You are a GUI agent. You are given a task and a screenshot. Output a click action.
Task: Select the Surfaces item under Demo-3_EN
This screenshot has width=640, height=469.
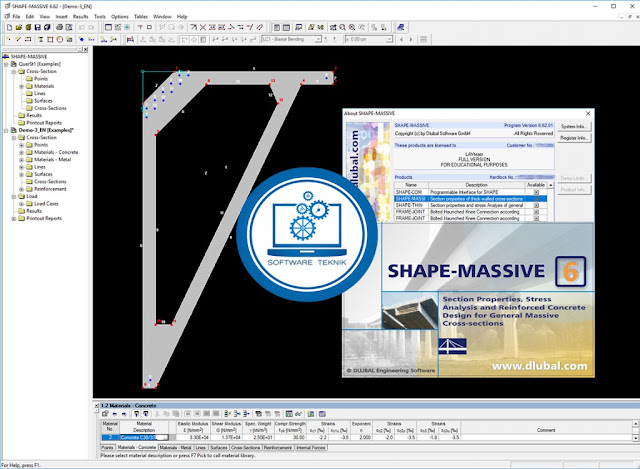click(x=43, y=174)
